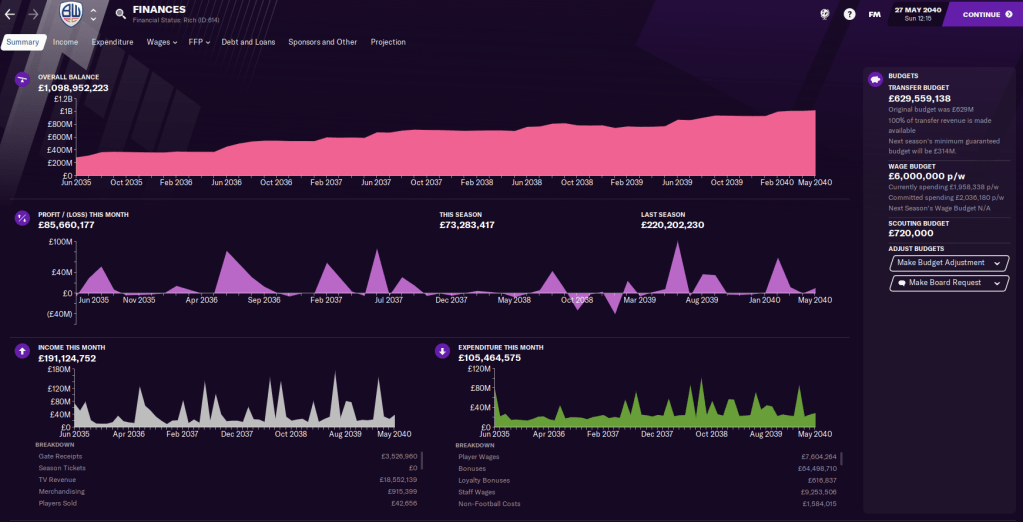The image size is (1023, 522).
Task: Open the Bolton club badge menu
Action: 69,14
